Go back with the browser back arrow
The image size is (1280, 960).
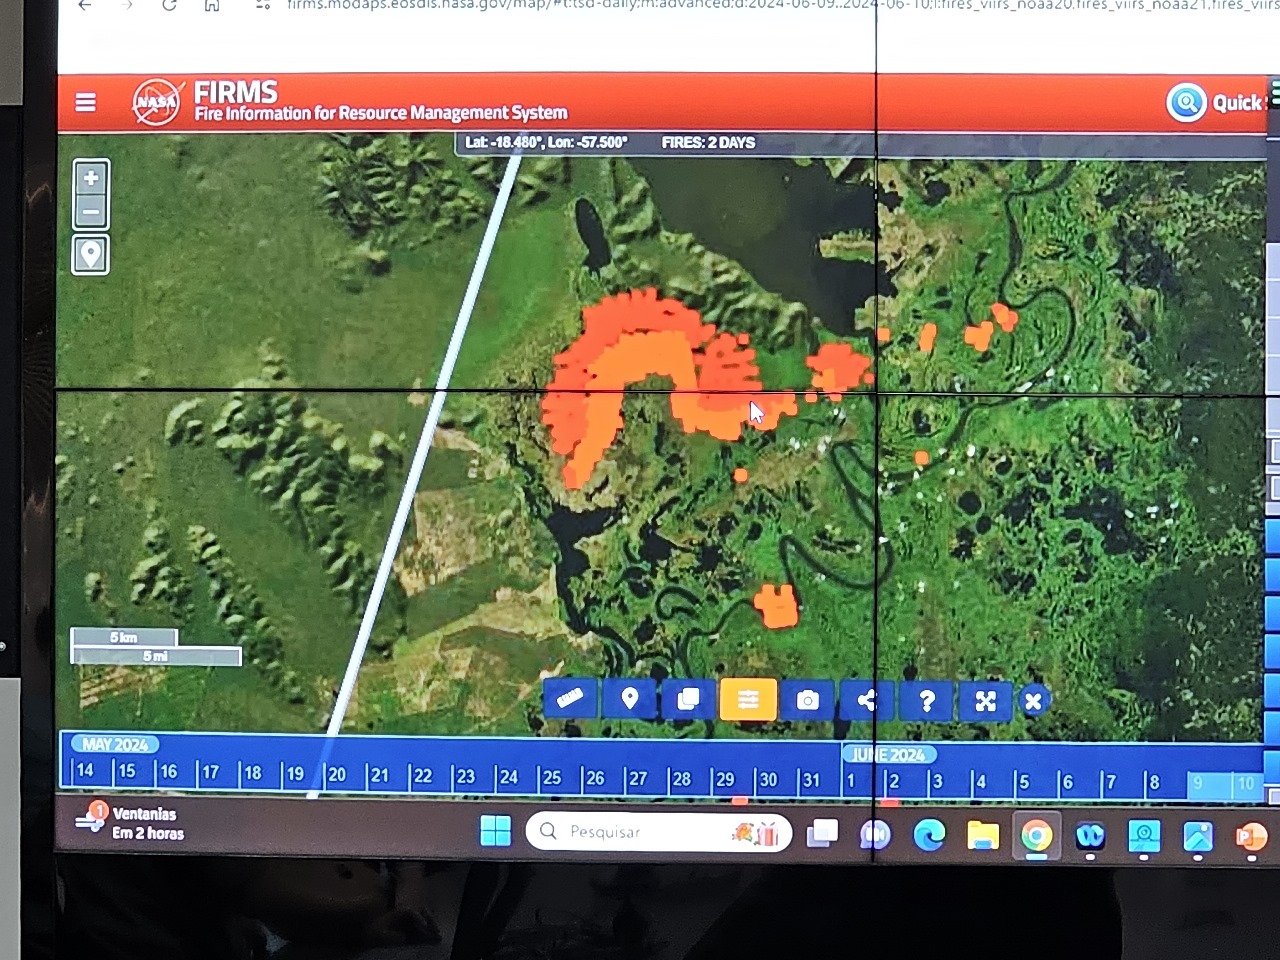pos(86,5)
